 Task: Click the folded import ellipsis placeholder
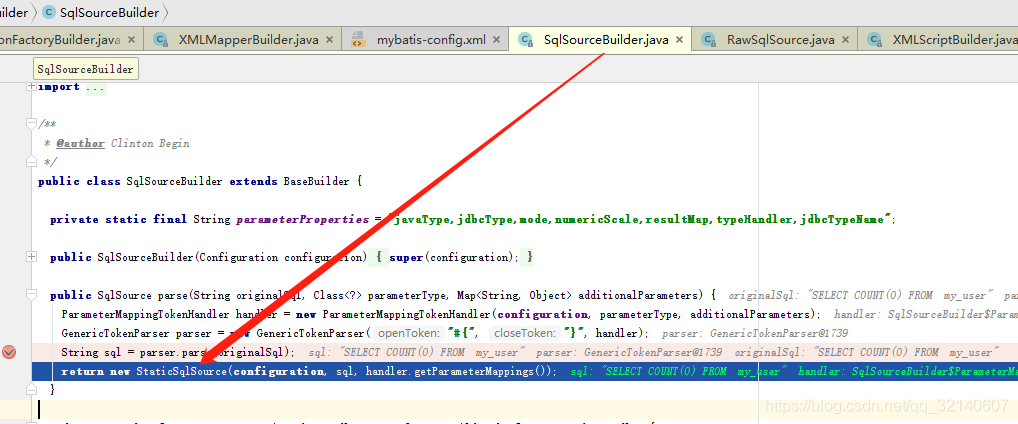tap(96, 87)
